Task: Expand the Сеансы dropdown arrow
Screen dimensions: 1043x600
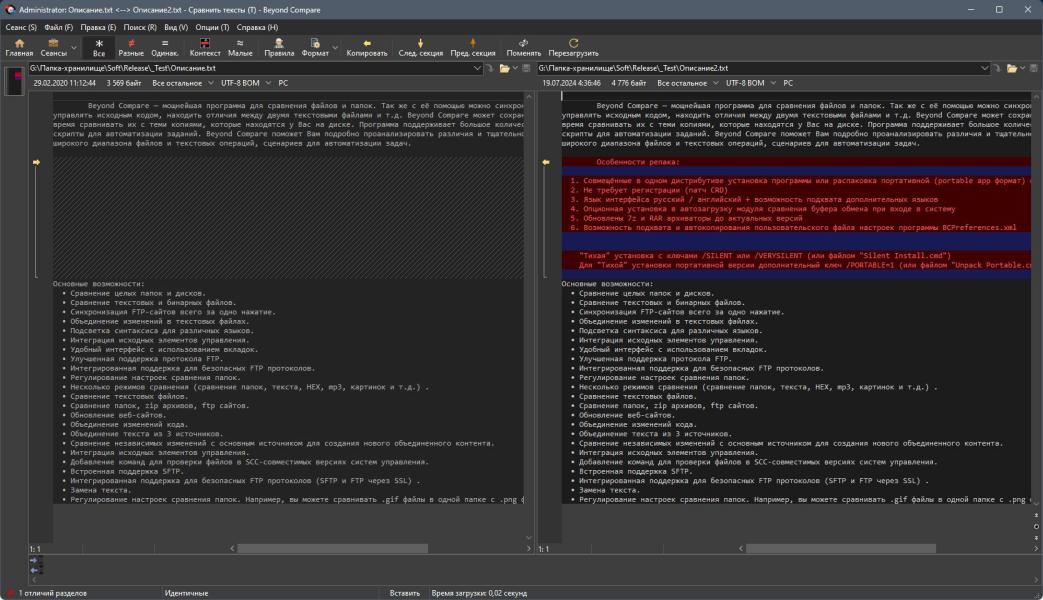Action: pyautogui.click(x=74, y=47)
